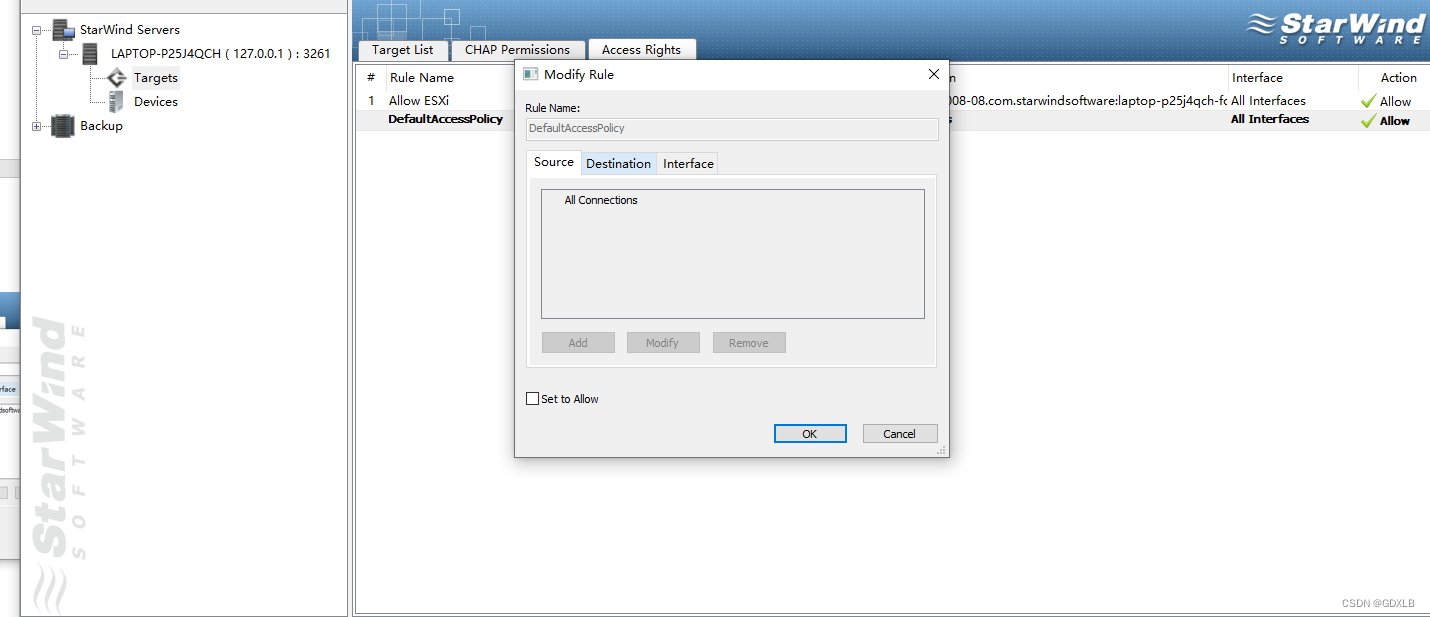Screen dimensions: 1430x617
Task: Open the CHAP Permissions tab
Action: coord(517,50)
